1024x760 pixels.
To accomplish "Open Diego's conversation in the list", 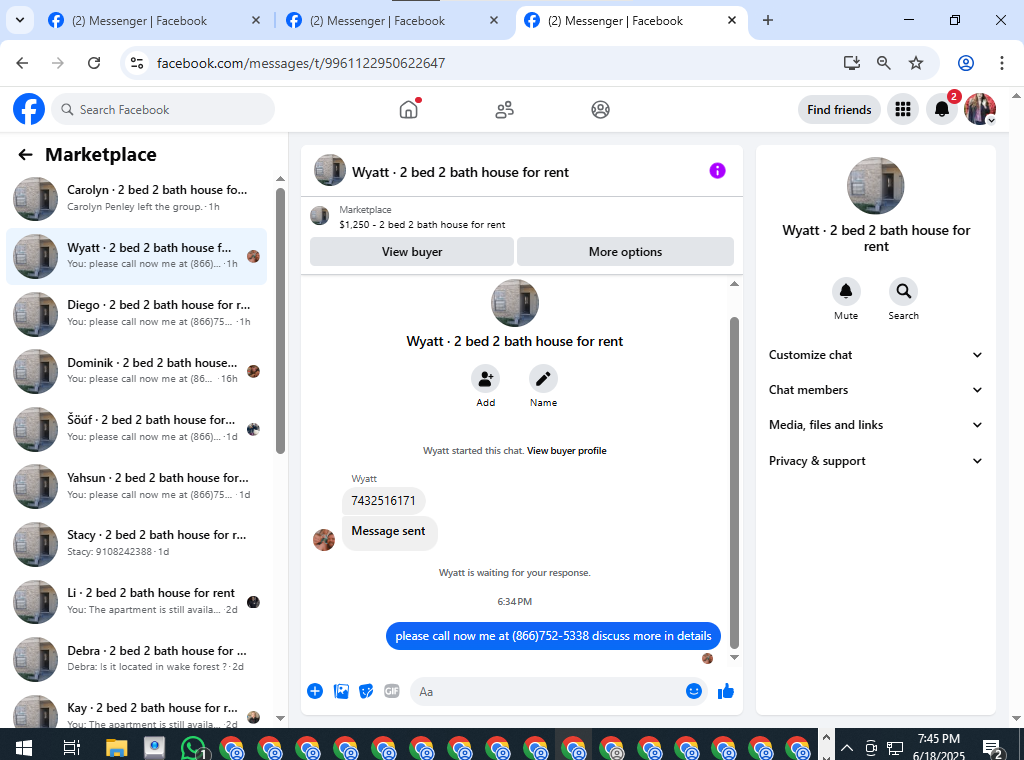I will click(136, 313).
